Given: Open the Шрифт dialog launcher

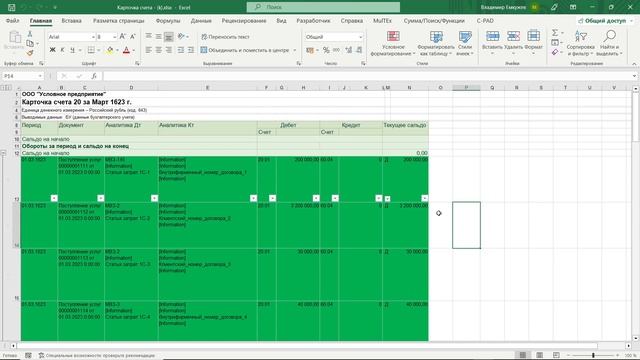Looking at the screenshot, I should [137, 64].
